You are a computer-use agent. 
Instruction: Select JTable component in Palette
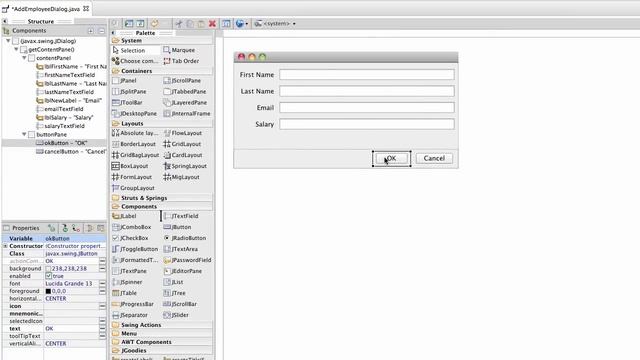coord(124,293)
